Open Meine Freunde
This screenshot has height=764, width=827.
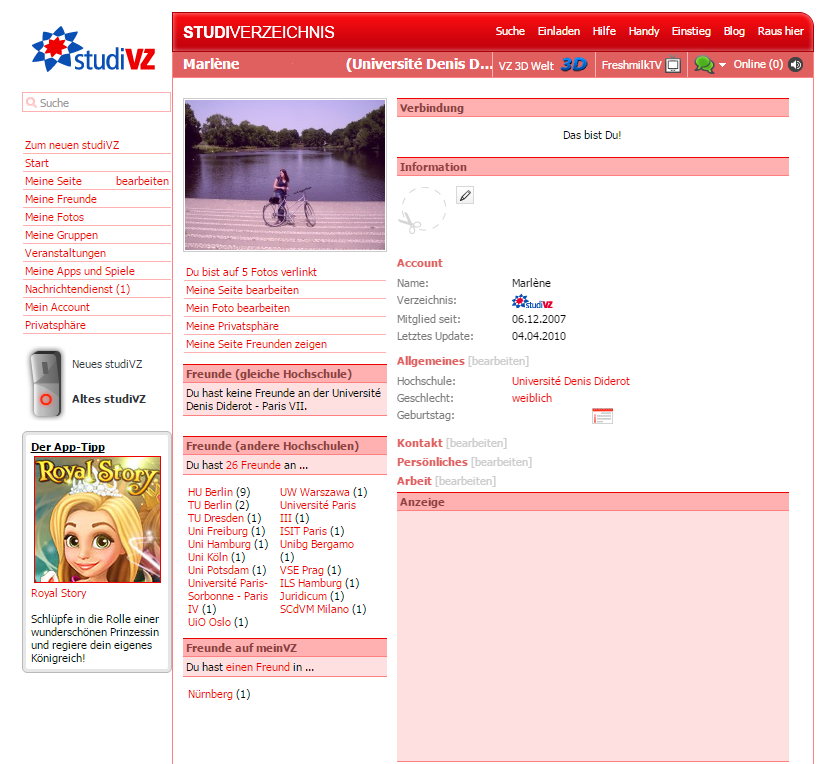(61, 199)
